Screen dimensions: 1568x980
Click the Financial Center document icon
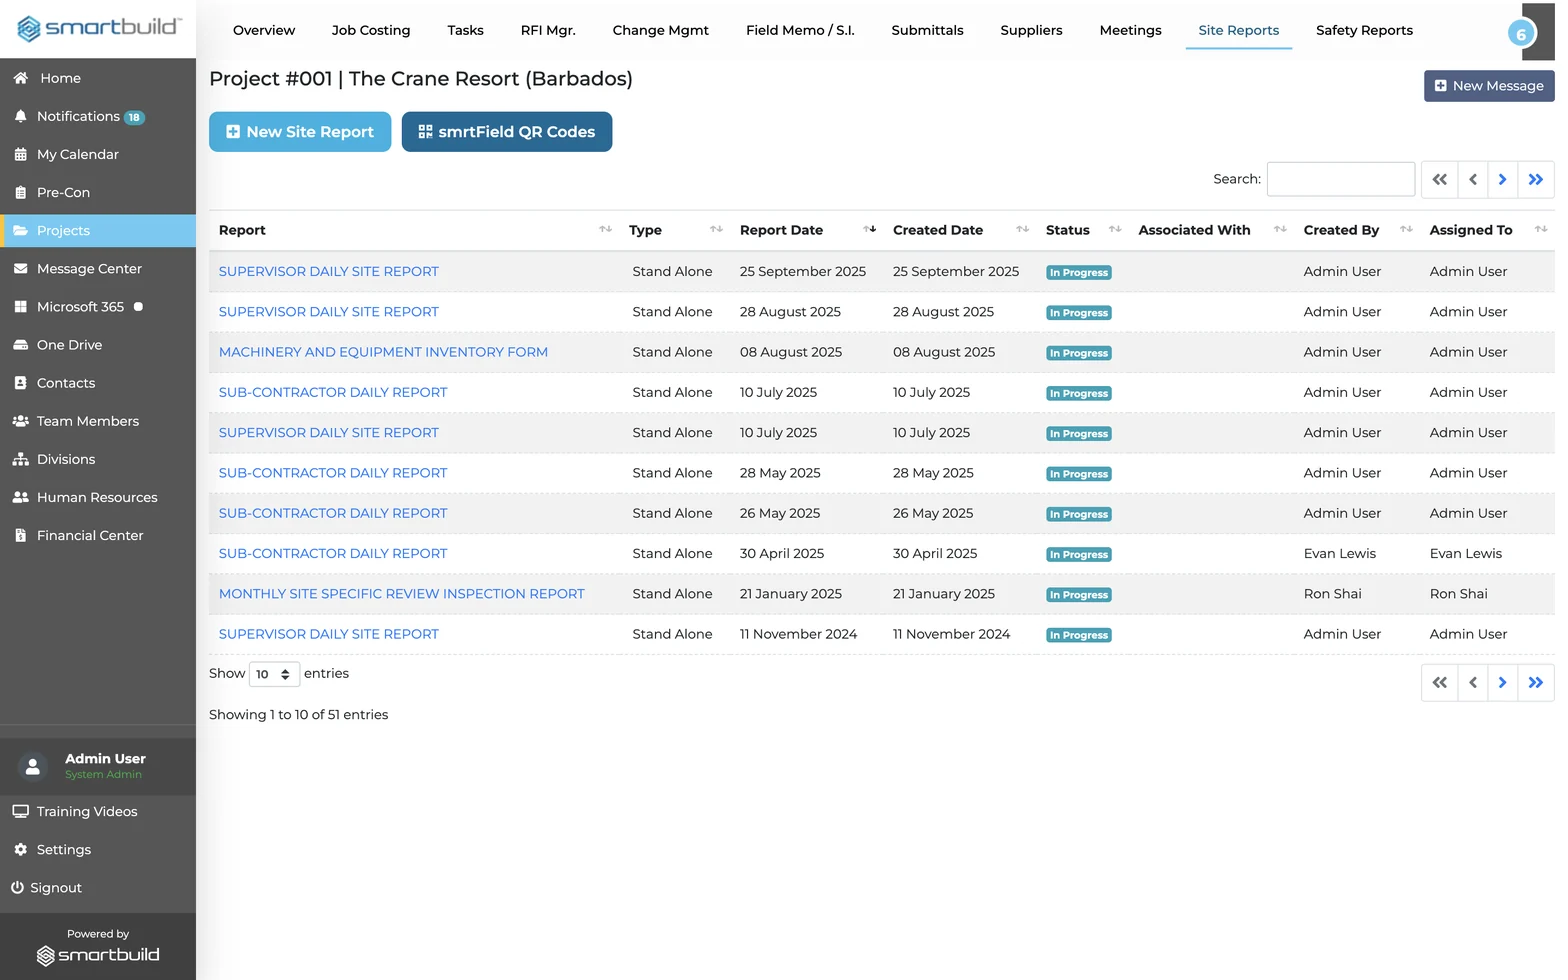pos(20,535)
